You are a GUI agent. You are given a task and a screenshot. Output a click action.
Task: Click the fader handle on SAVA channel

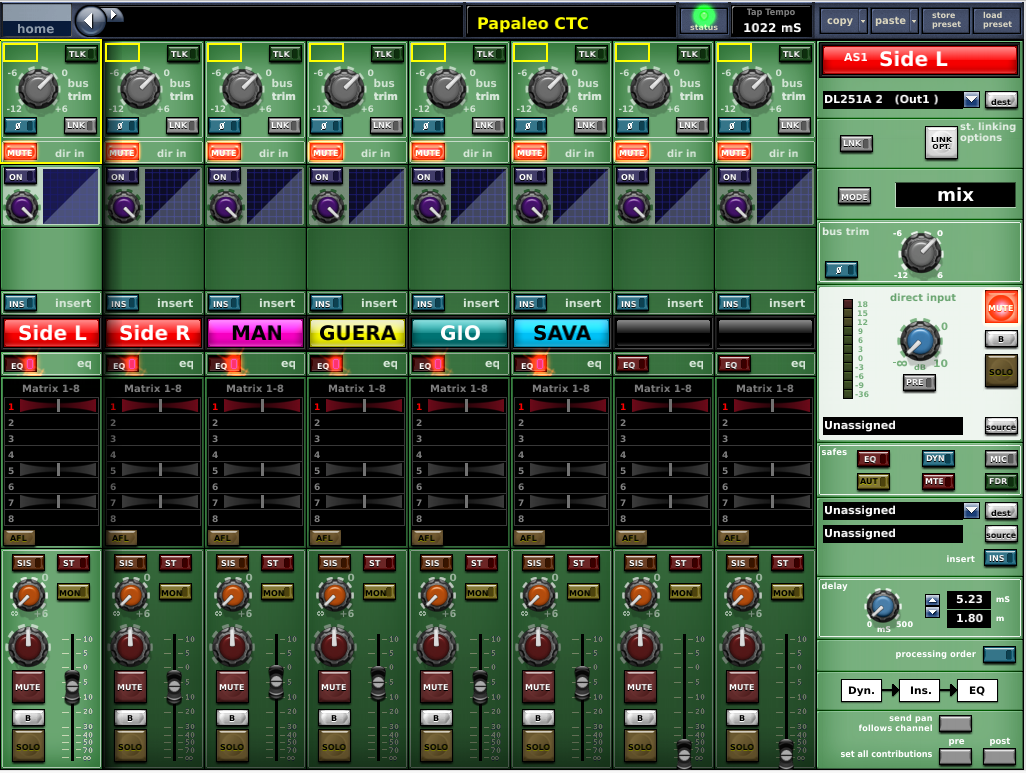581,684
